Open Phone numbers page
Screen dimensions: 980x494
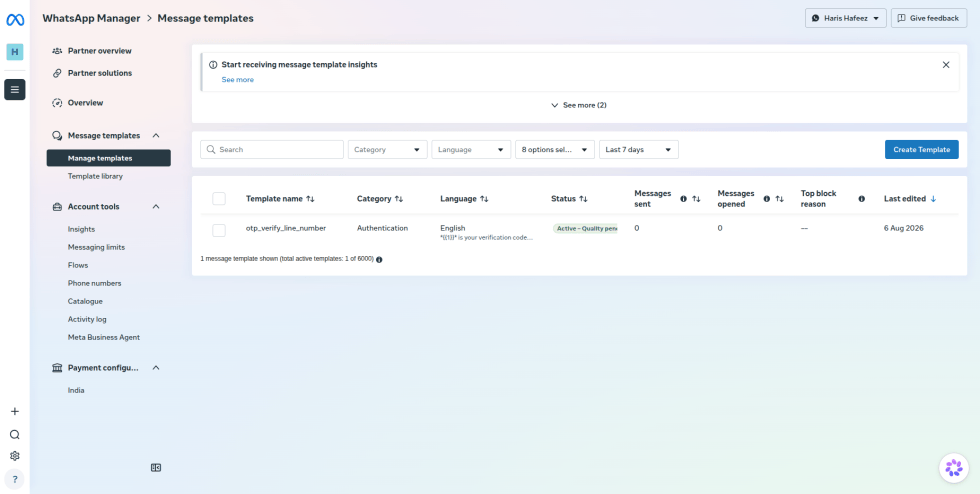click(x=94, y=283)
